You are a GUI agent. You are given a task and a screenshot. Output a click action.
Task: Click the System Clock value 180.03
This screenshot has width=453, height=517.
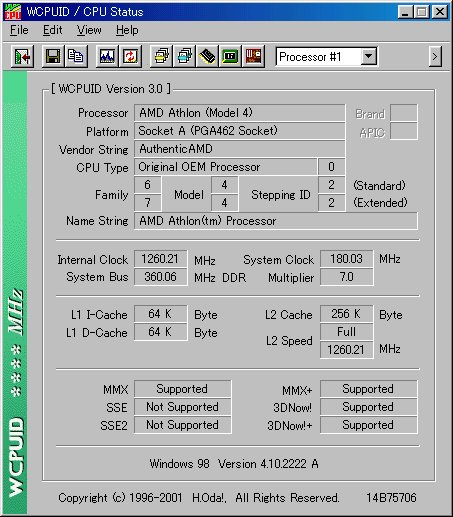point(346,259)
